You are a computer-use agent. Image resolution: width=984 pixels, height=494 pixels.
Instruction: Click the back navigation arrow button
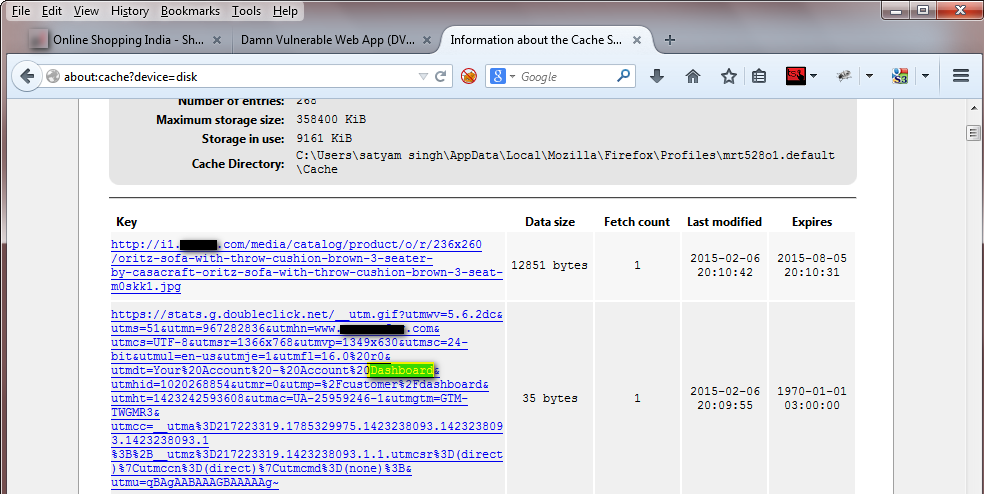pos(27,76)
